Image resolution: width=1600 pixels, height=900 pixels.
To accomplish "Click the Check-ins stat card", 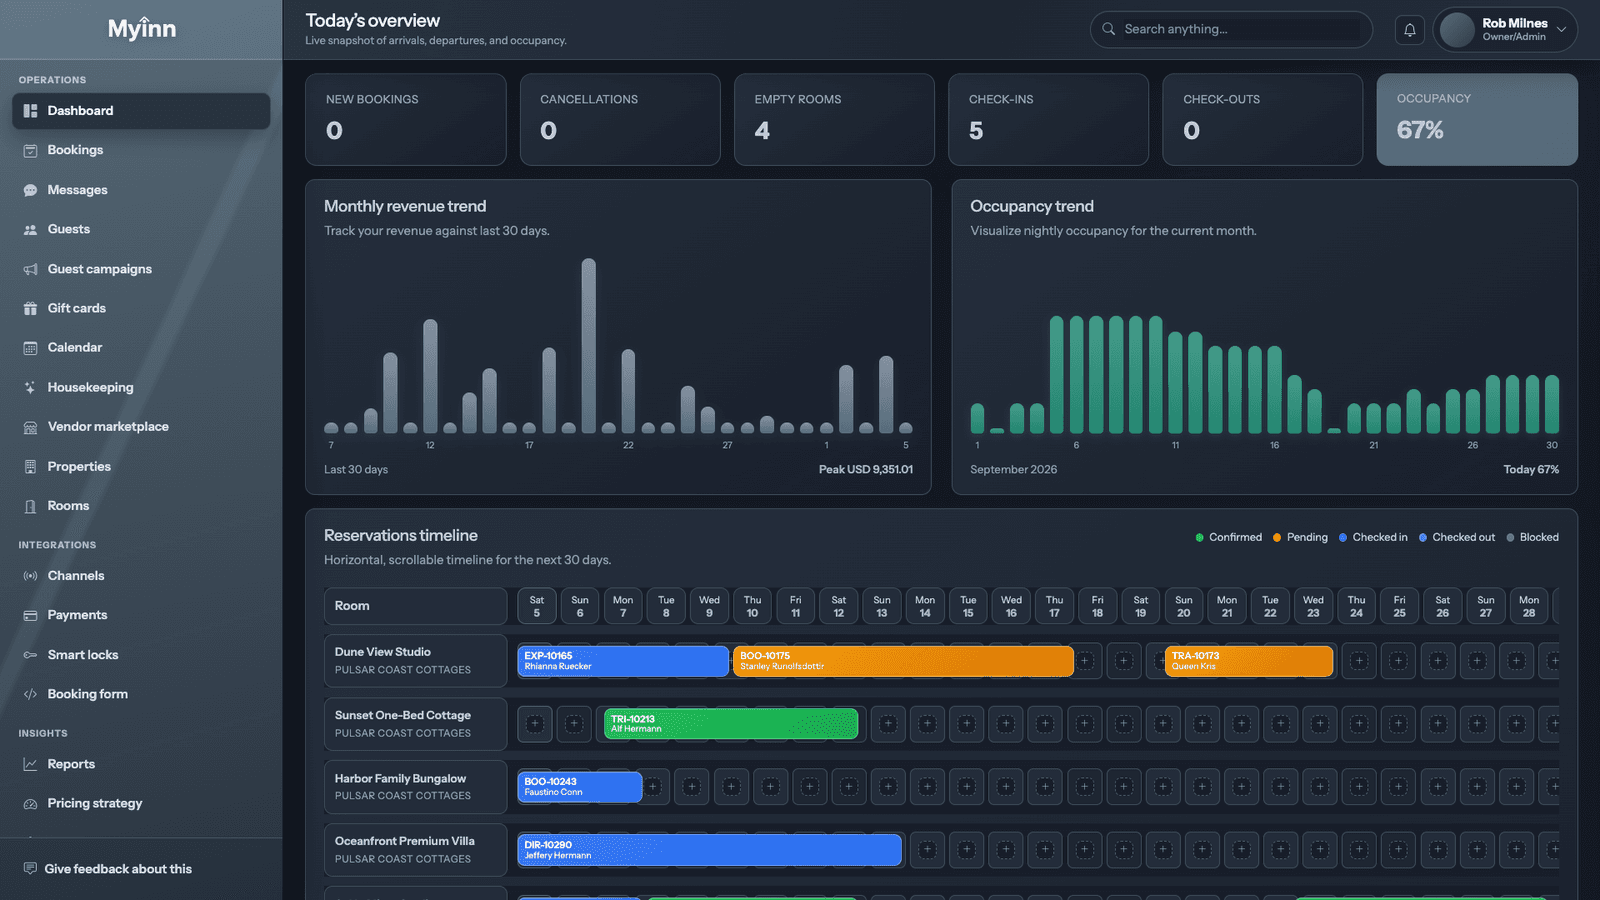I will tap(1048, 119).
